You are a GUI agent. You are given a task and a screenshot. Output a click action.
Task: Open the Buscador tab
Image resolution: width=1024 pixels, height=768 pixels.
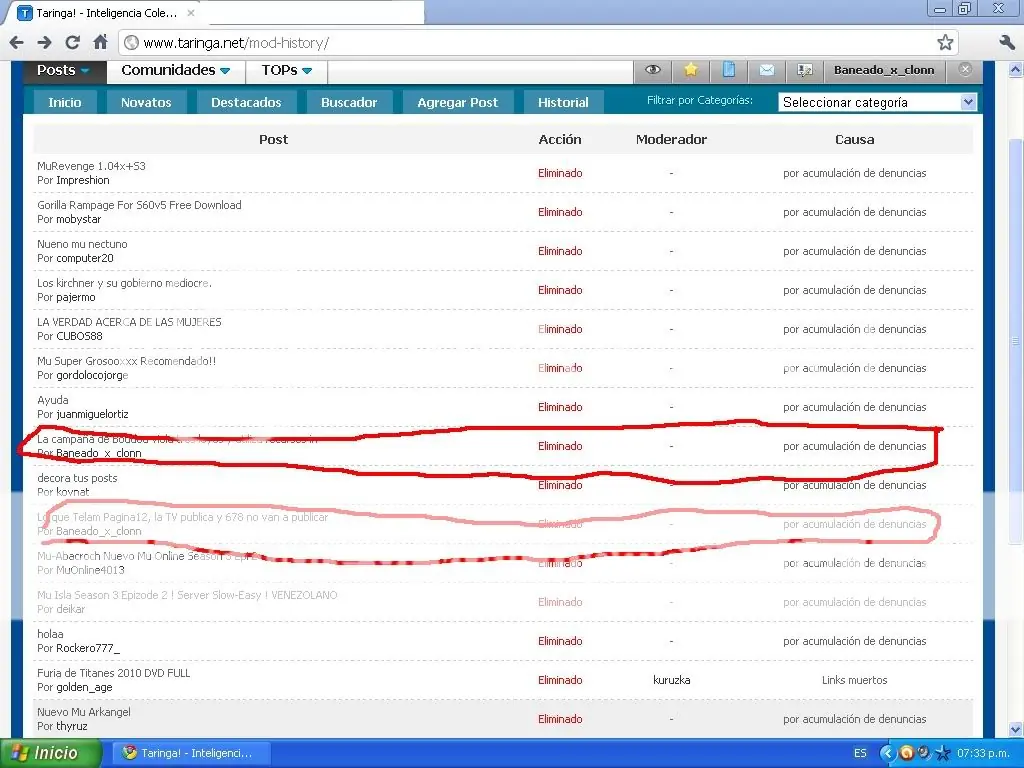[x=349, y=103]
